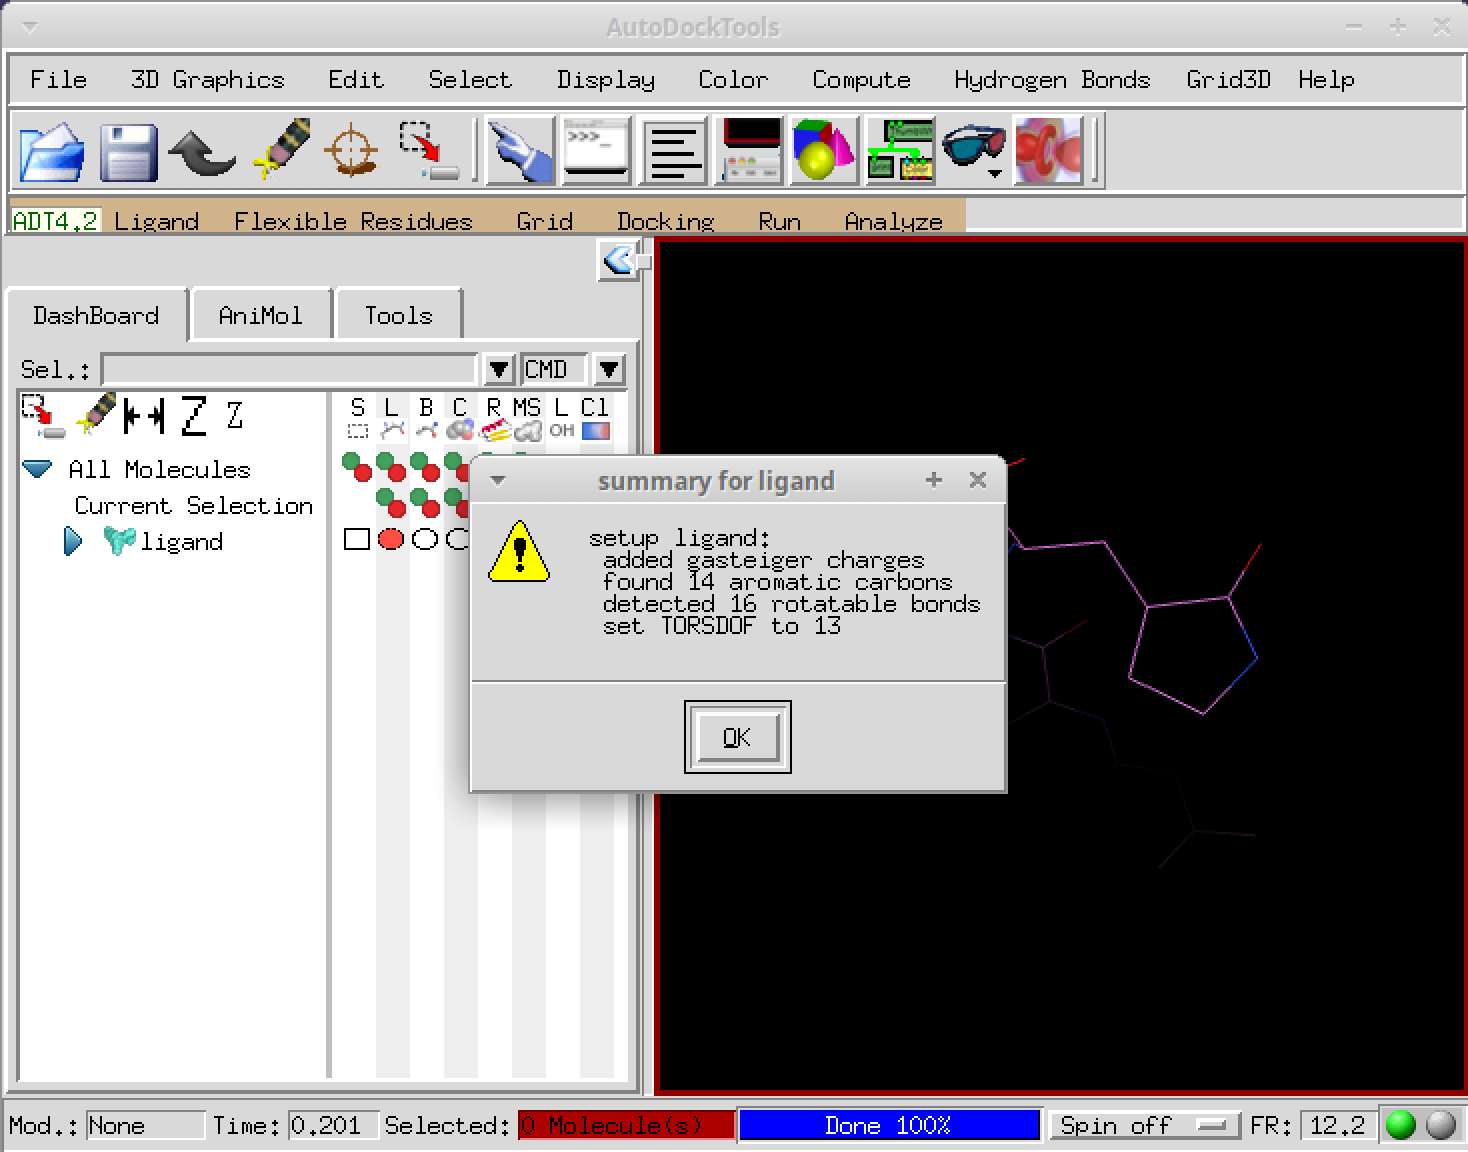Click the colored 3D shapes geometry icon
The height and width of the screenshot is (1152, 1468).
[x=824, y=151]
